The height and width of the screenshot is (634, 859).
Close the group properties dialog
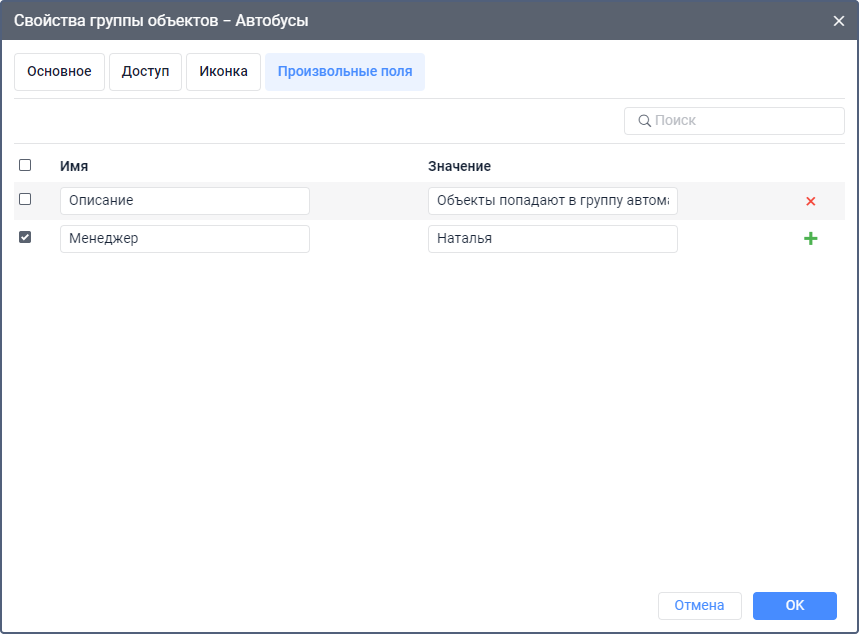click(x=838, y=20)
